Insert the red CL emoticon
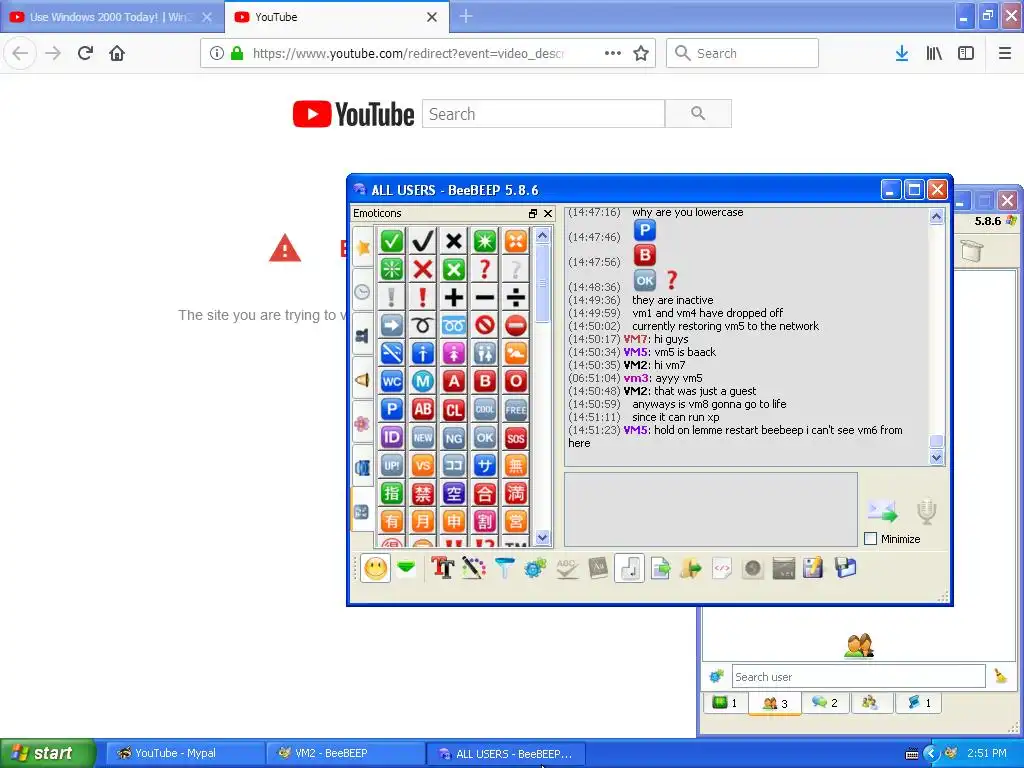The width and height of the screenshot is (1024, 768). [454, 409]
